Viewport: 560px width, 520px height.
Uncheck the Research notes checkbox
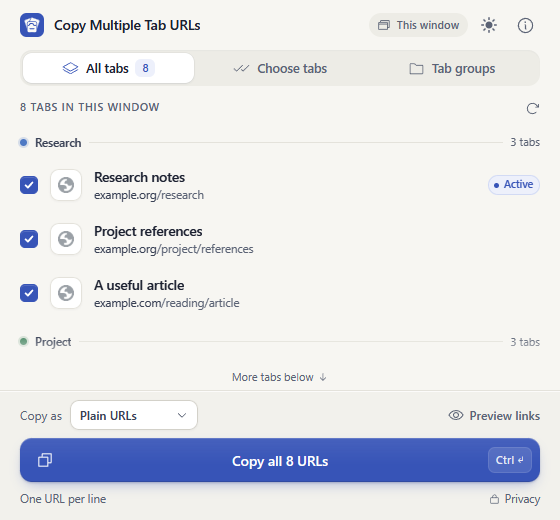[x=29, y=185]
